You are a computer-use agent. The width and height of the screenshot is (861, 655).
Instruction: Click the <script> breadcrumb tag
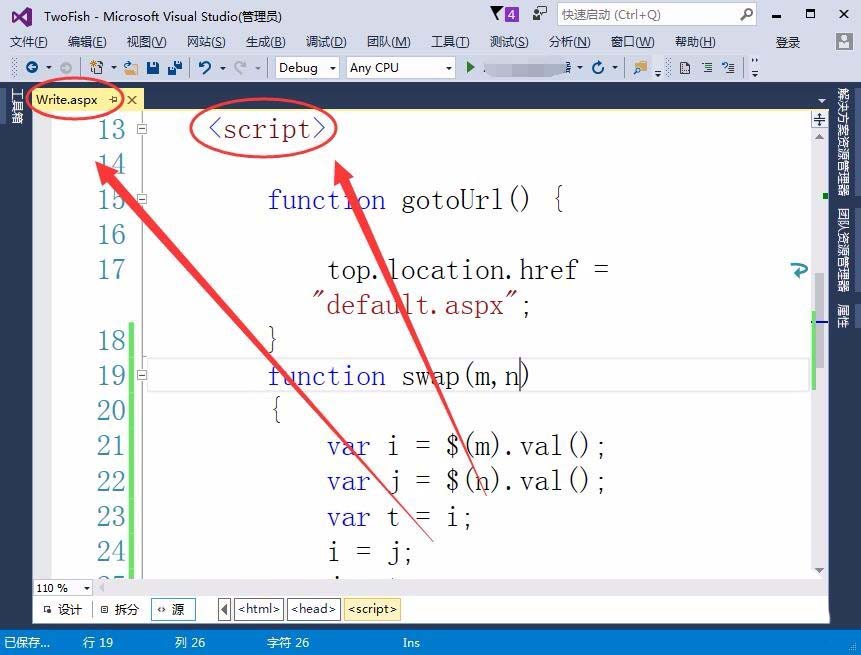pos(372,609)
